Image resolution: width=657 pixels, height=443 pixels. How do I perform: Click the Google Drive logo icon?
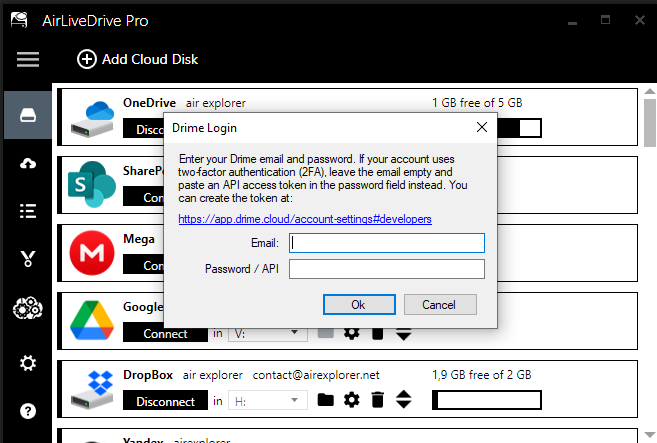click(x=92, y=320)
